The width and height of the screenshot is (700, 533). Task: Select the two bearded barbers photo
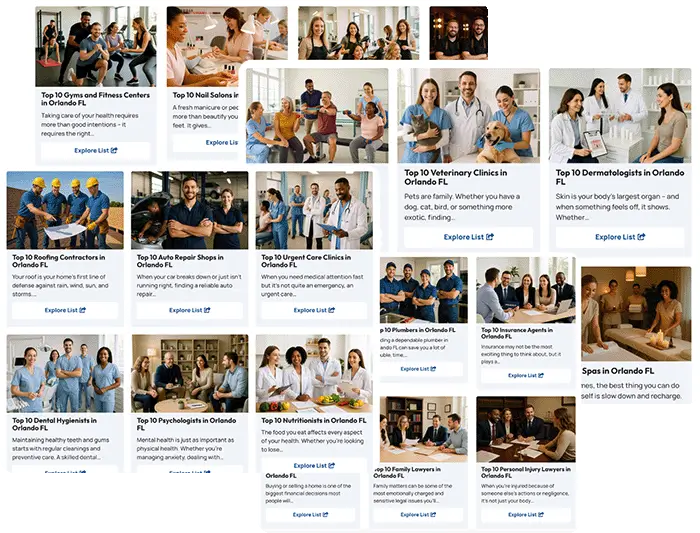point(458,33)
